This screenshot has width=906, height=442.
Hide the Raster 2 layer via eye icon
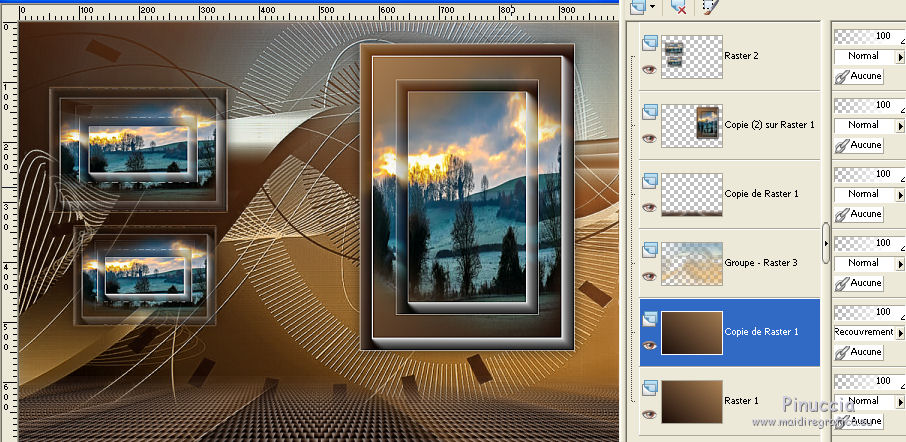pos(649,69)
